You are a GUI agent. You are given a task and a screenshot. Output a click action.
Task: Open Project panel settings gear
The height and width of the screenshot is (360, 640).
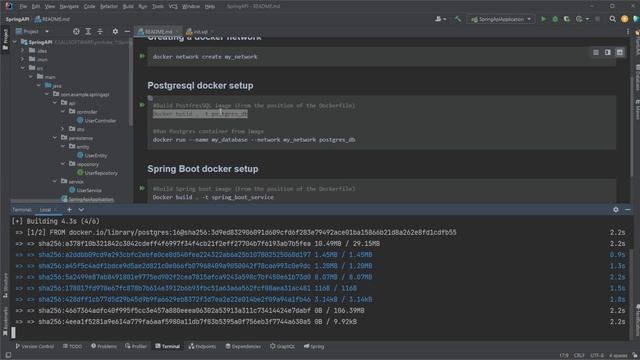[x=115, y=31]
